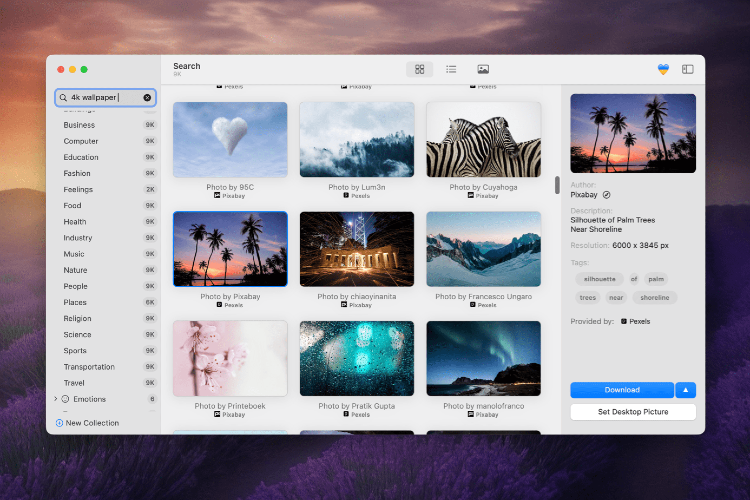Click the Silhouette of Palm Trees description
The image size is (750, 500).
(612, 225)
